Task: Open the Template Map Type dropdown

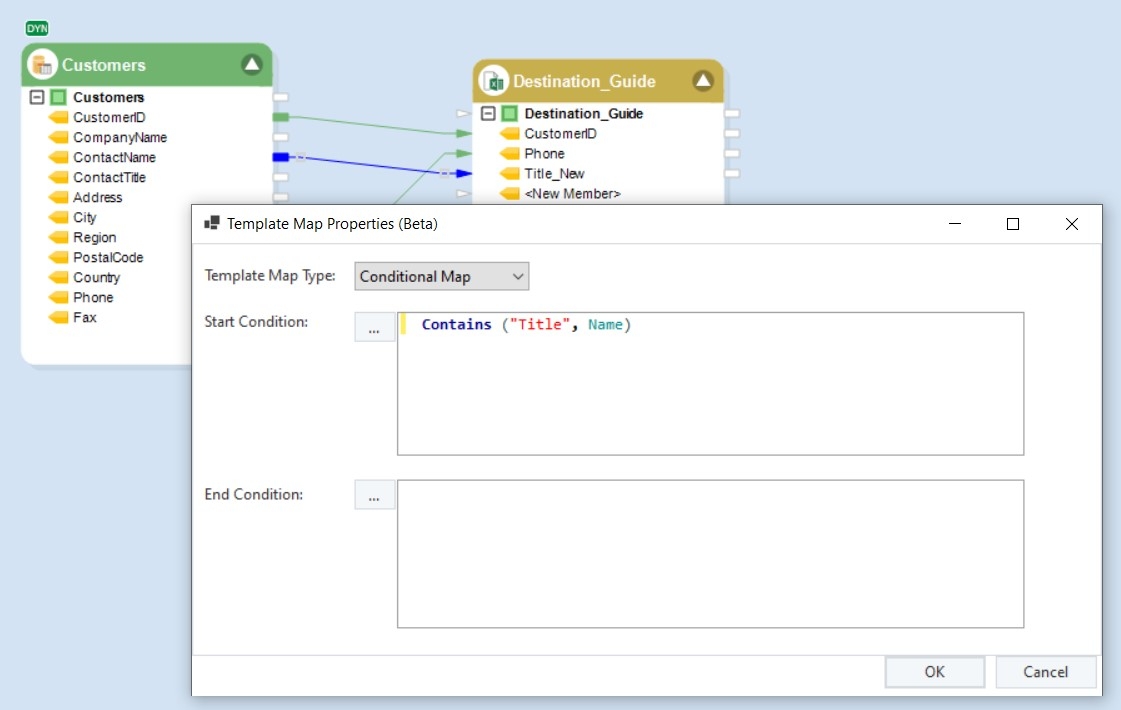Action: click(x=441, y=276)
